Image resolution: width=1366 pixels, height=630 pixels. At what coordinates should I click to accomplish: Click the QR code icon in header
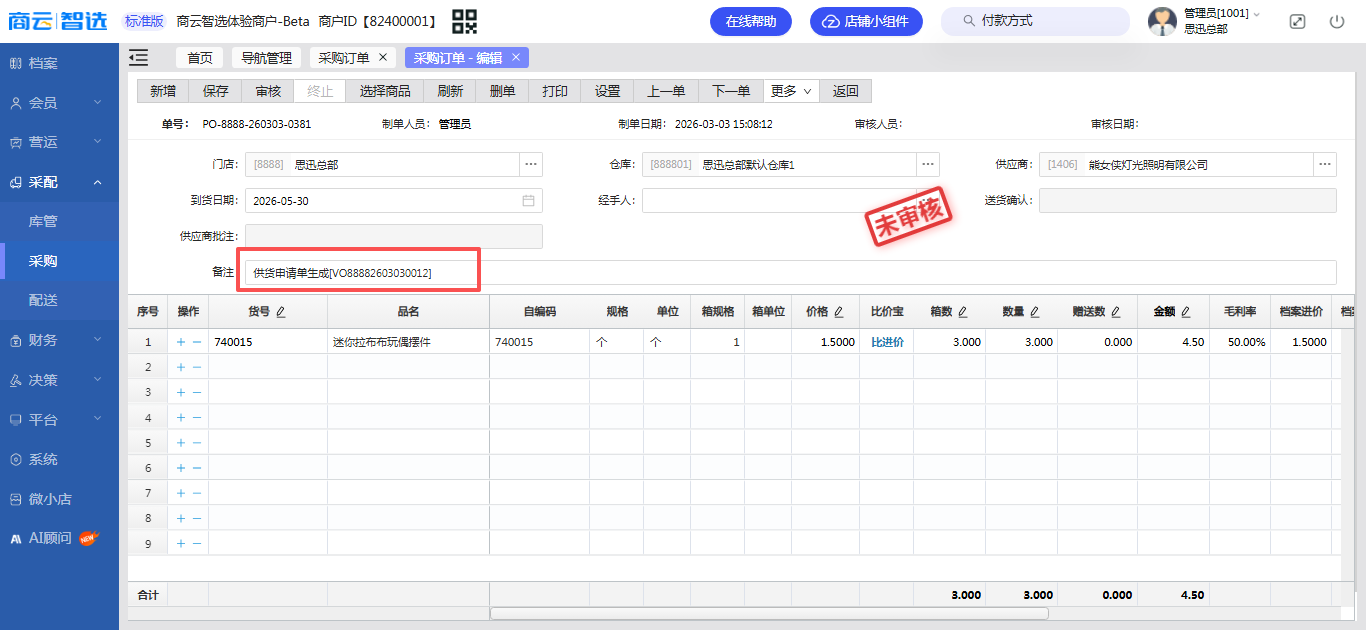(464, 21)
